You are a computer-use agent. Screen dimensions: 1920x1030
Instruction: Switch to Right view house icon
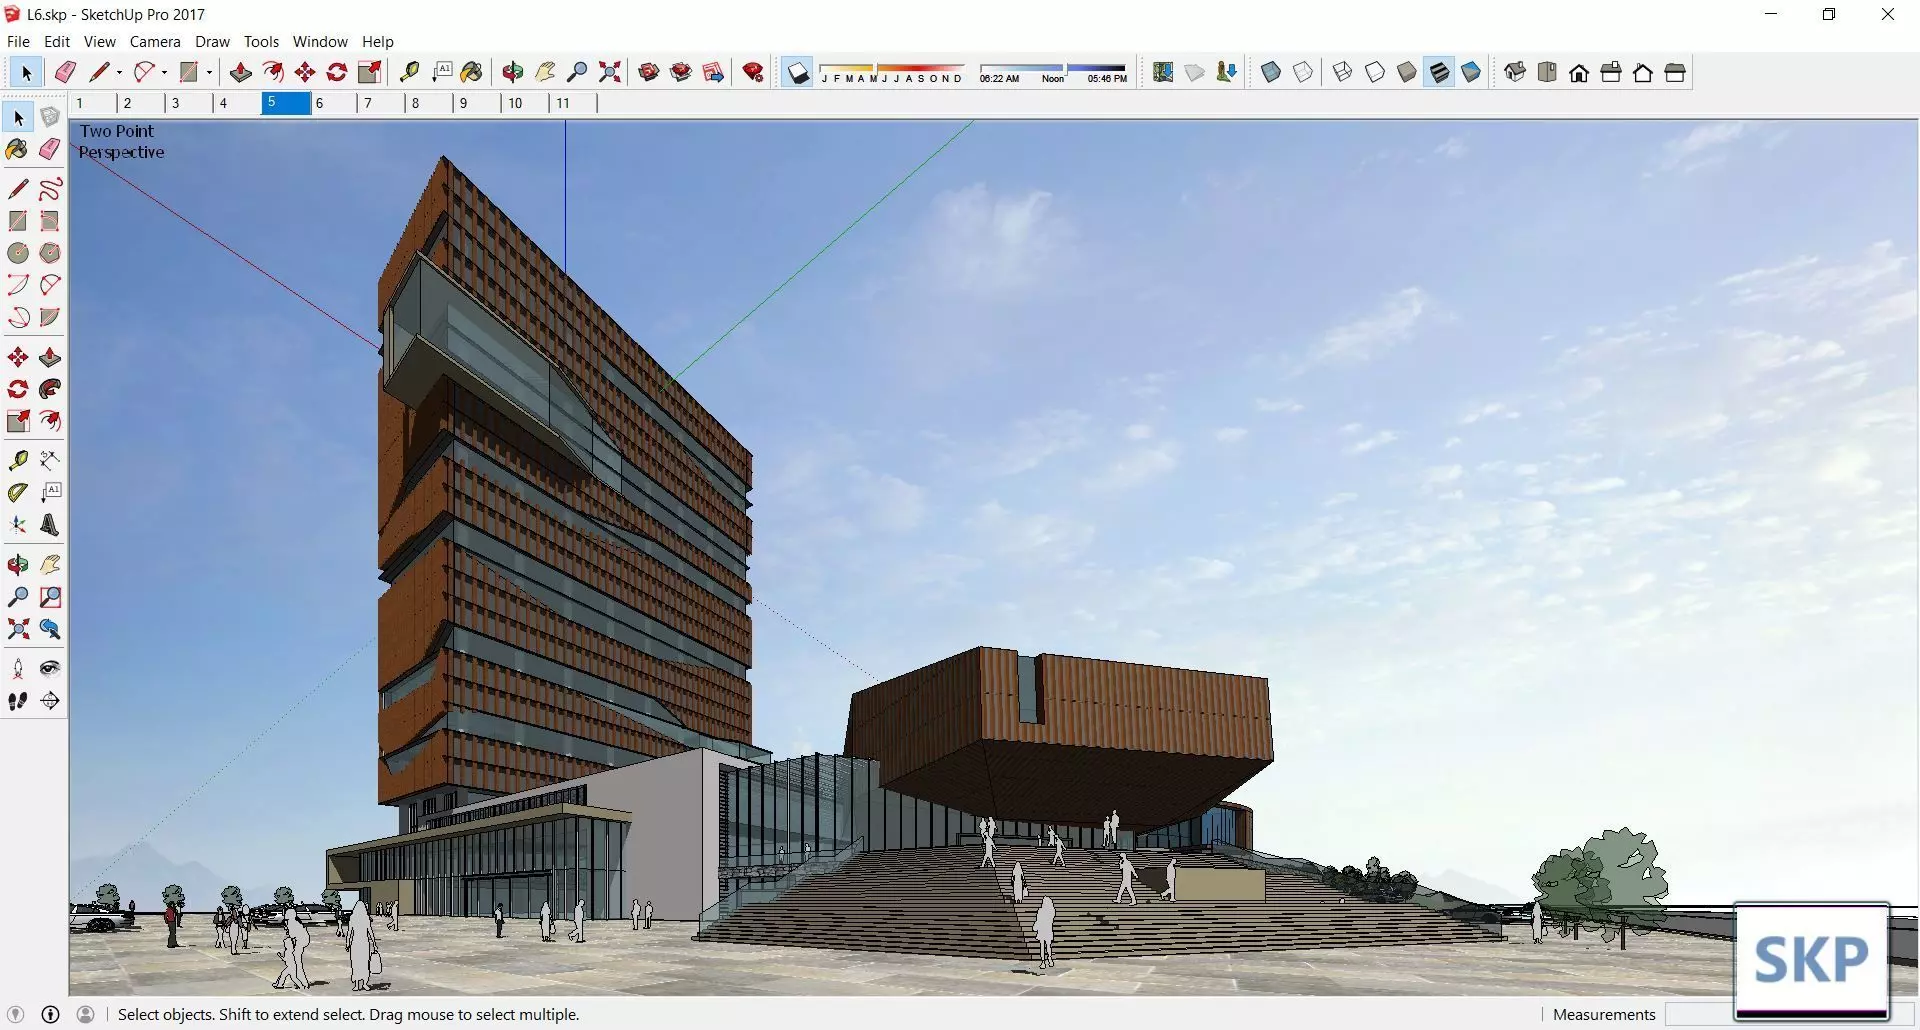coord(1611,72)
